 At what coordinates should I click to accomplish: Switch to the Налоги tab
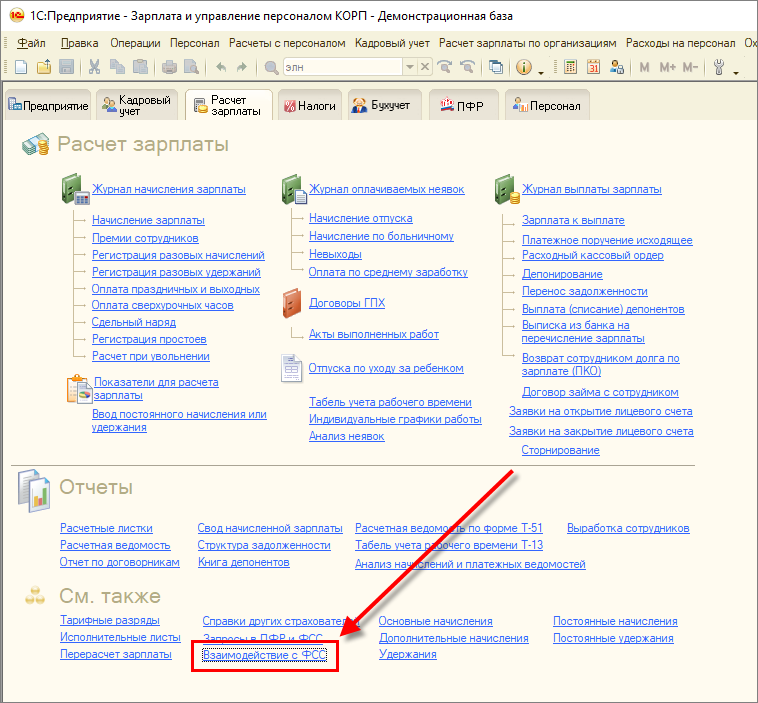pos(309,106)
